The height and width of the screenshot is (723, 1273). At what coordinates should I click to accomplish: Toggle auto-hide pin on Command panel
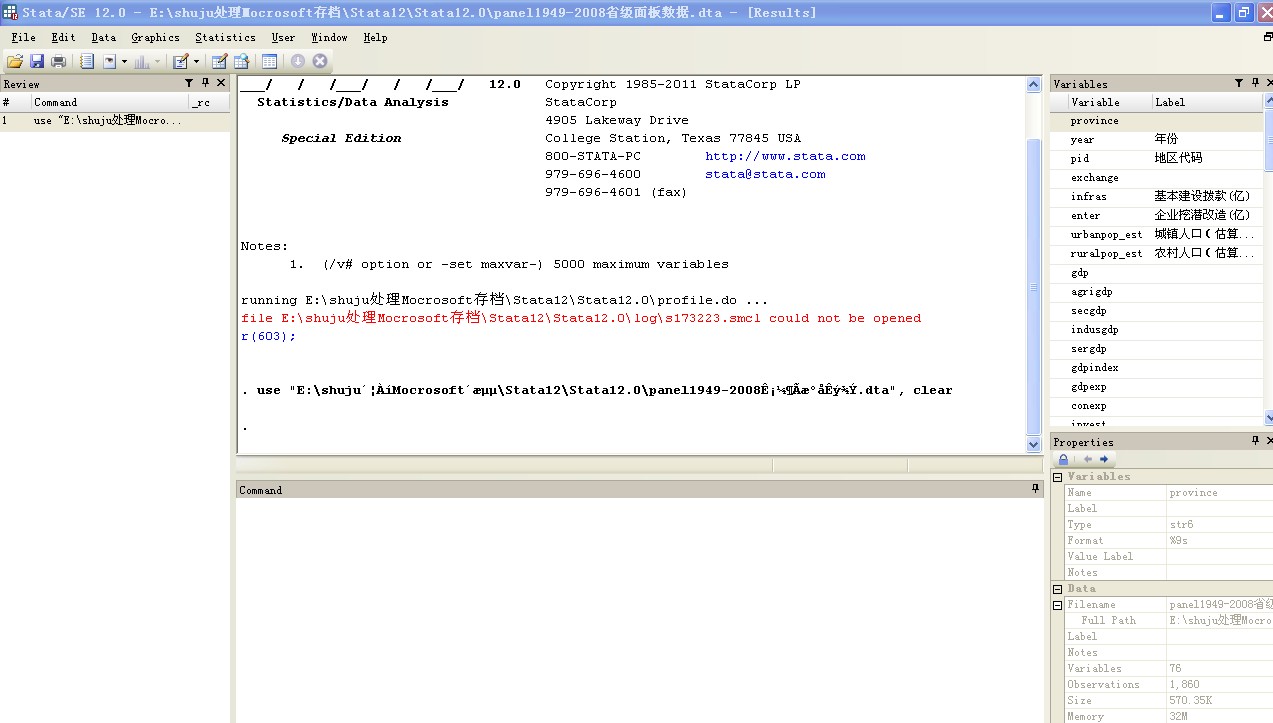pyautogui.click(x=1036, y=489)
